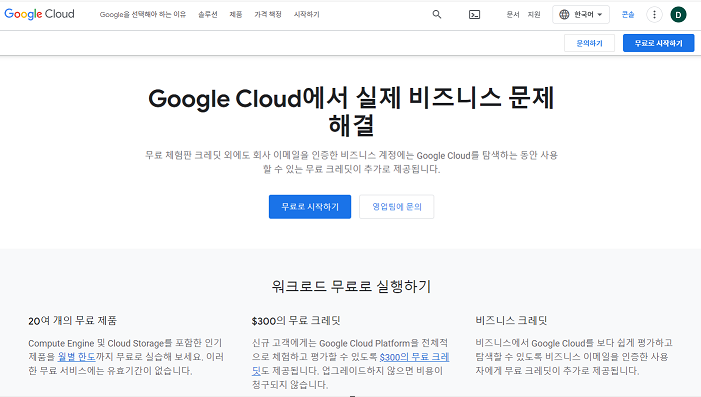Go to the 문서 link
This screenshot has width=701, height=397.
[513, 14]
